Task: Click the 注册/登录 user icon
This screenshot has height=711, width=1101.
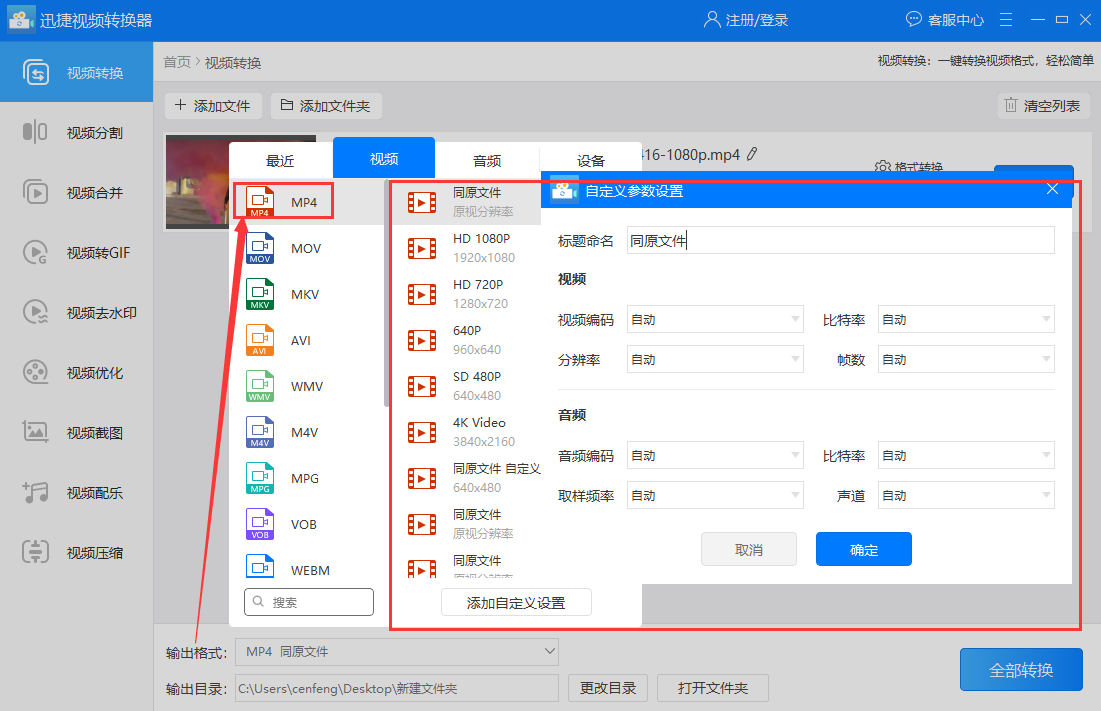Action: (712, 19)
